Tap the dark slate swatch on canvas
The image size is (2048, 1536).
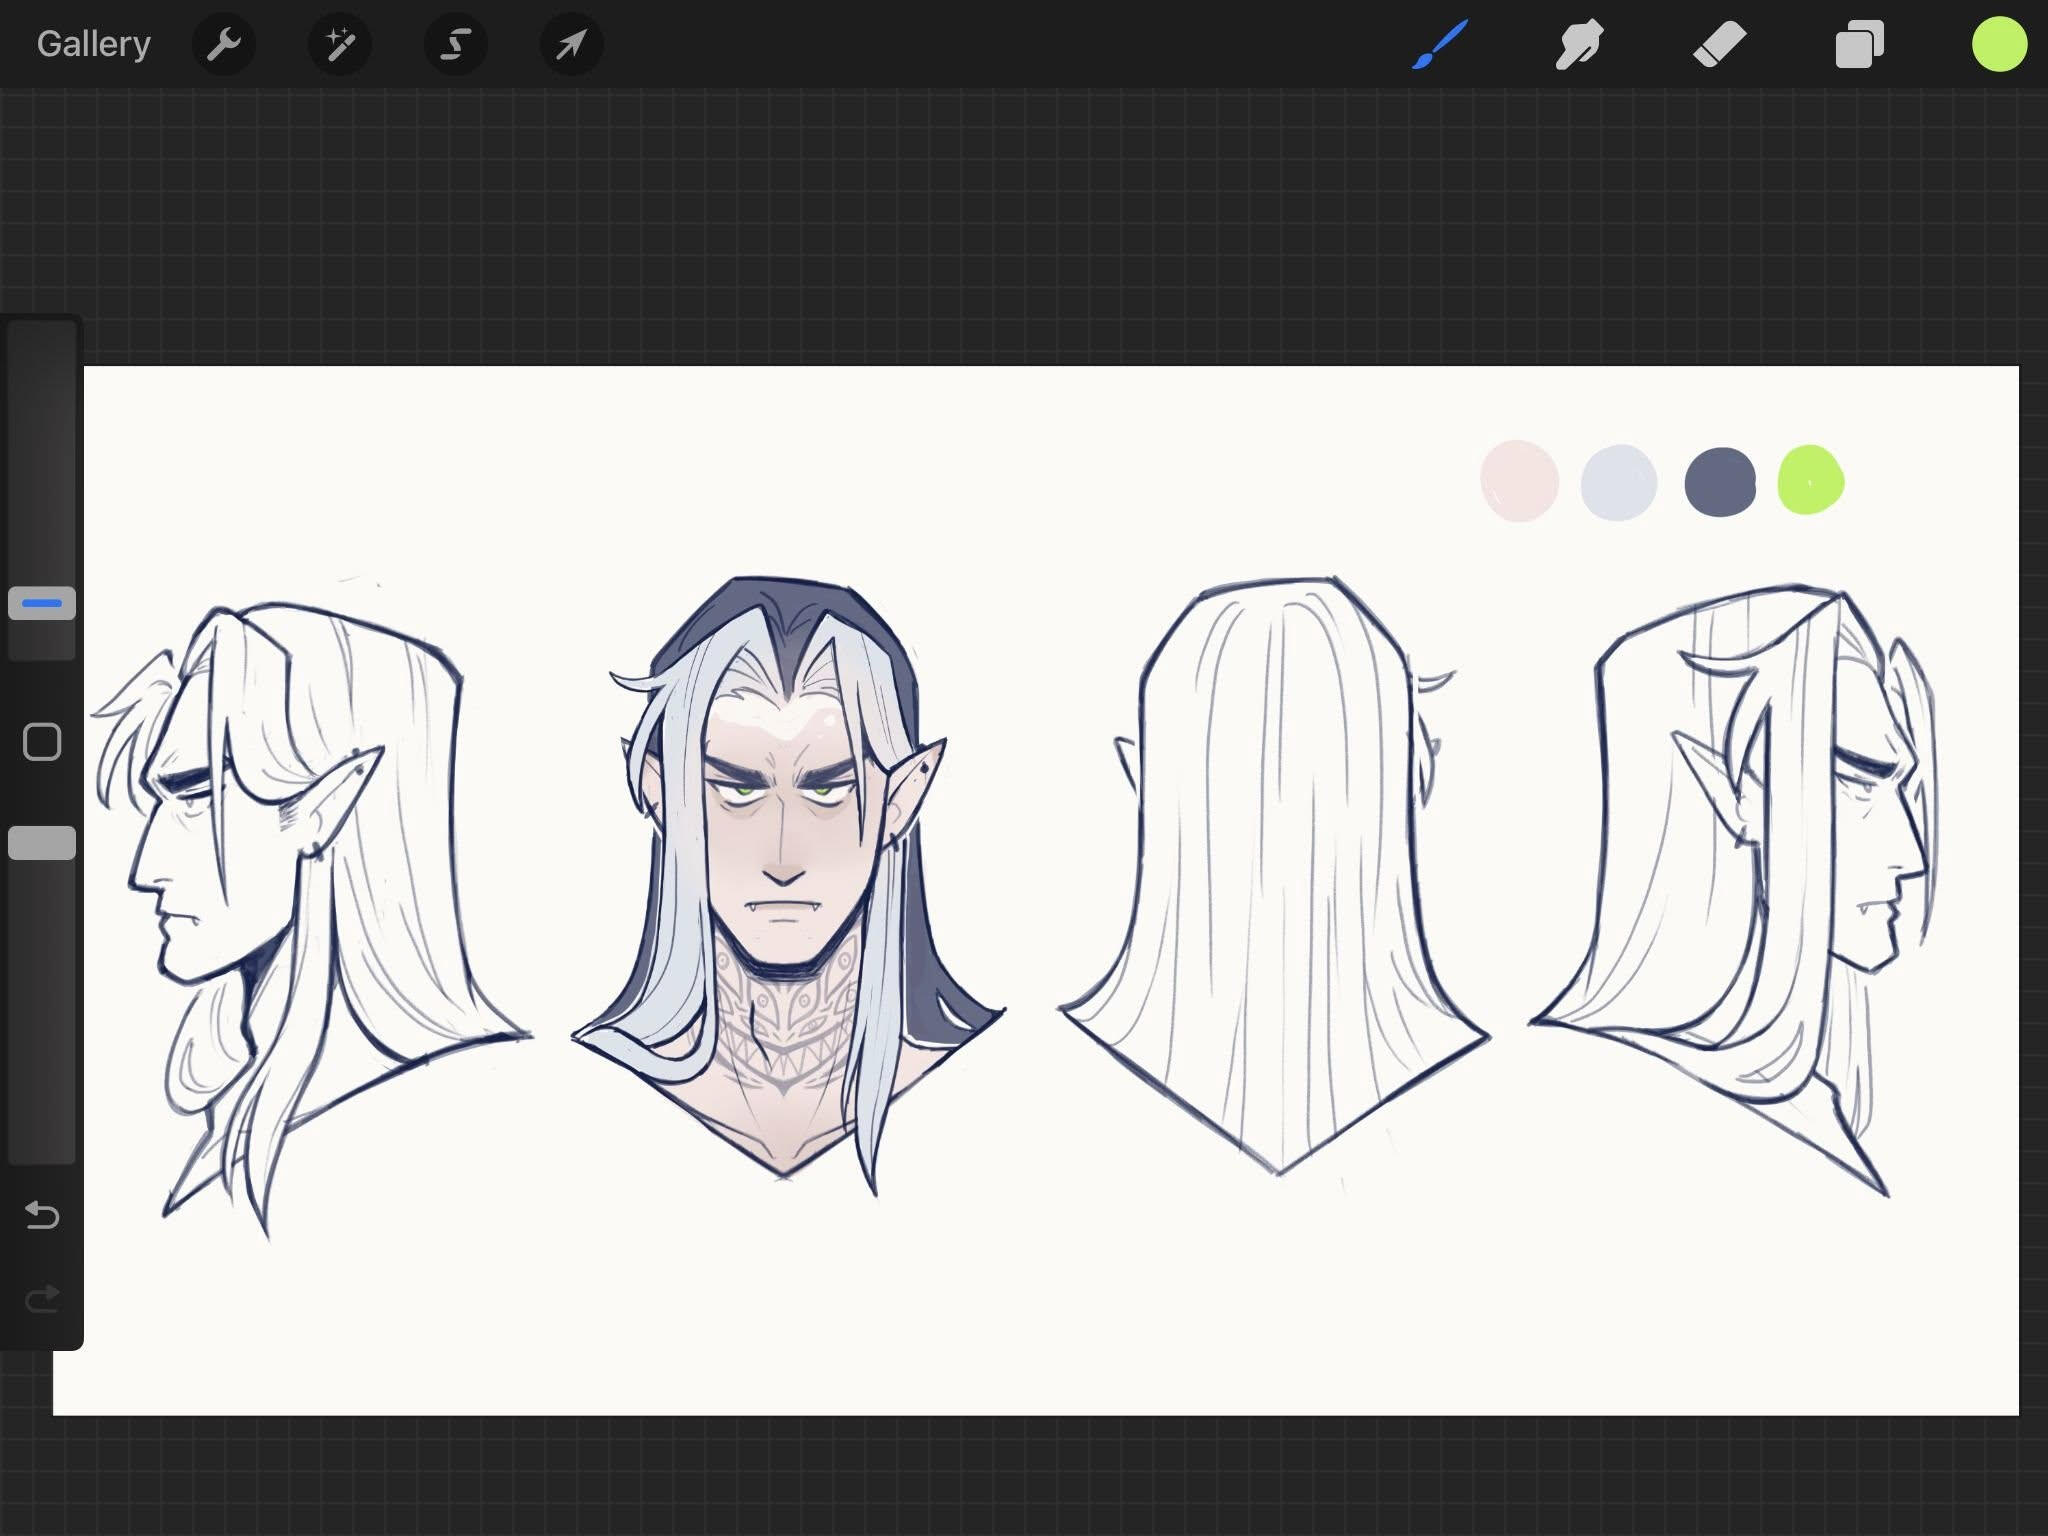(x=1720, y=482)
